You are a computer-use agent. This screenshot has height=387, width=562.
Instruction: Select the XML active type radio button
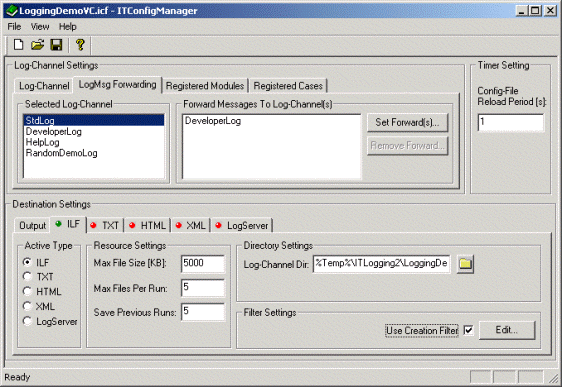27,306
